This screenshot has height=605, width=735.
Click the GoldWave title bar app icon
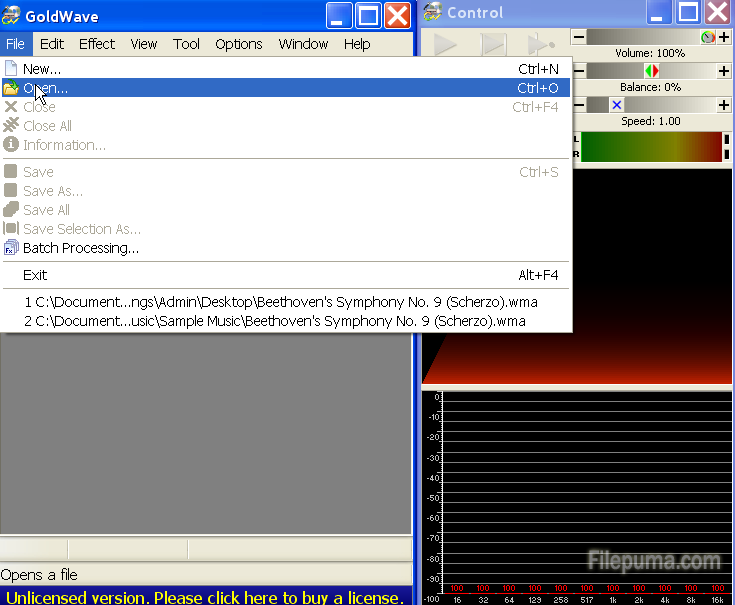[x=12, y=14]
